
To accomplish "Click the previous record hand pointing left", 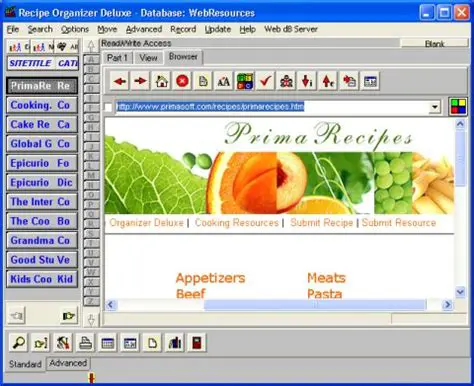I will (17, 315).
